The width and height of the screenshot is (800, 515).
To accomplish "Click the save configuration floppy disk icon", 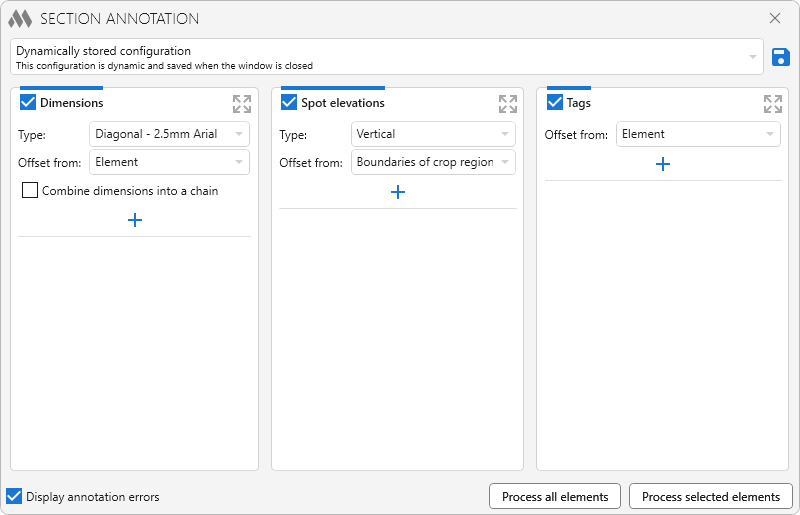I will [781, 58].
